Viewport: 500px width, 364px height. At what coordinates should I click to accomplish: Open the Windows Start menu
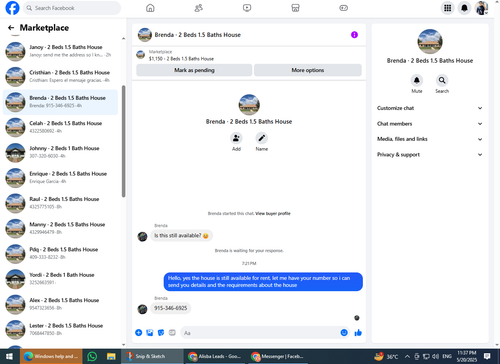point(9,357)
